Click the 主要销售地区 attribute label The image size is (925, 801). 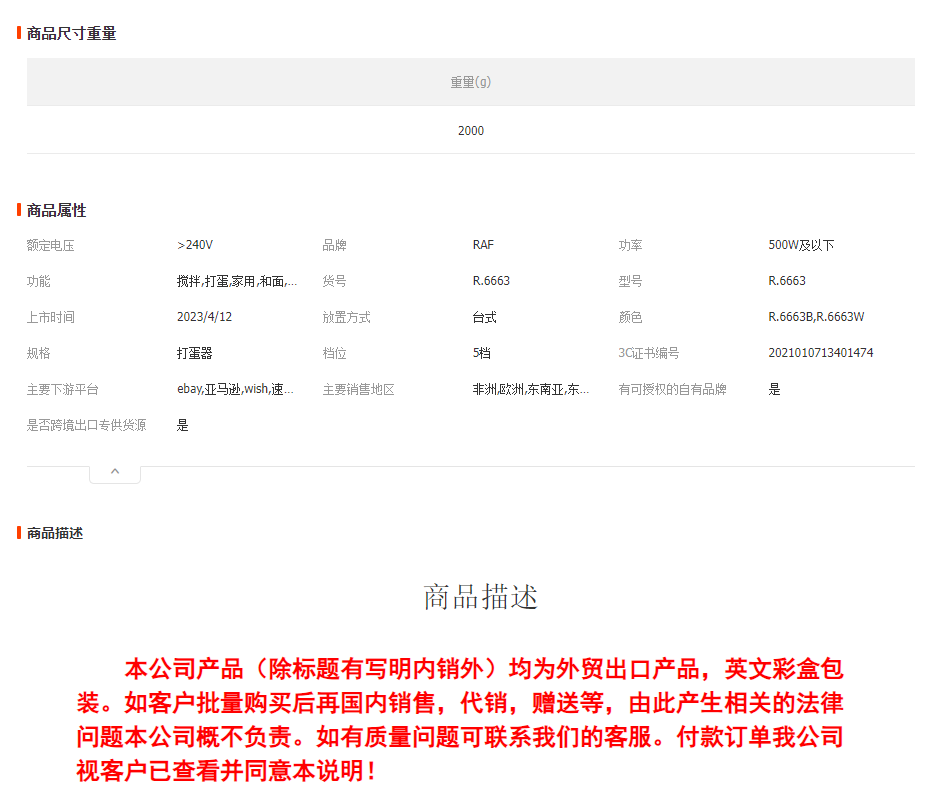(358, 389)
